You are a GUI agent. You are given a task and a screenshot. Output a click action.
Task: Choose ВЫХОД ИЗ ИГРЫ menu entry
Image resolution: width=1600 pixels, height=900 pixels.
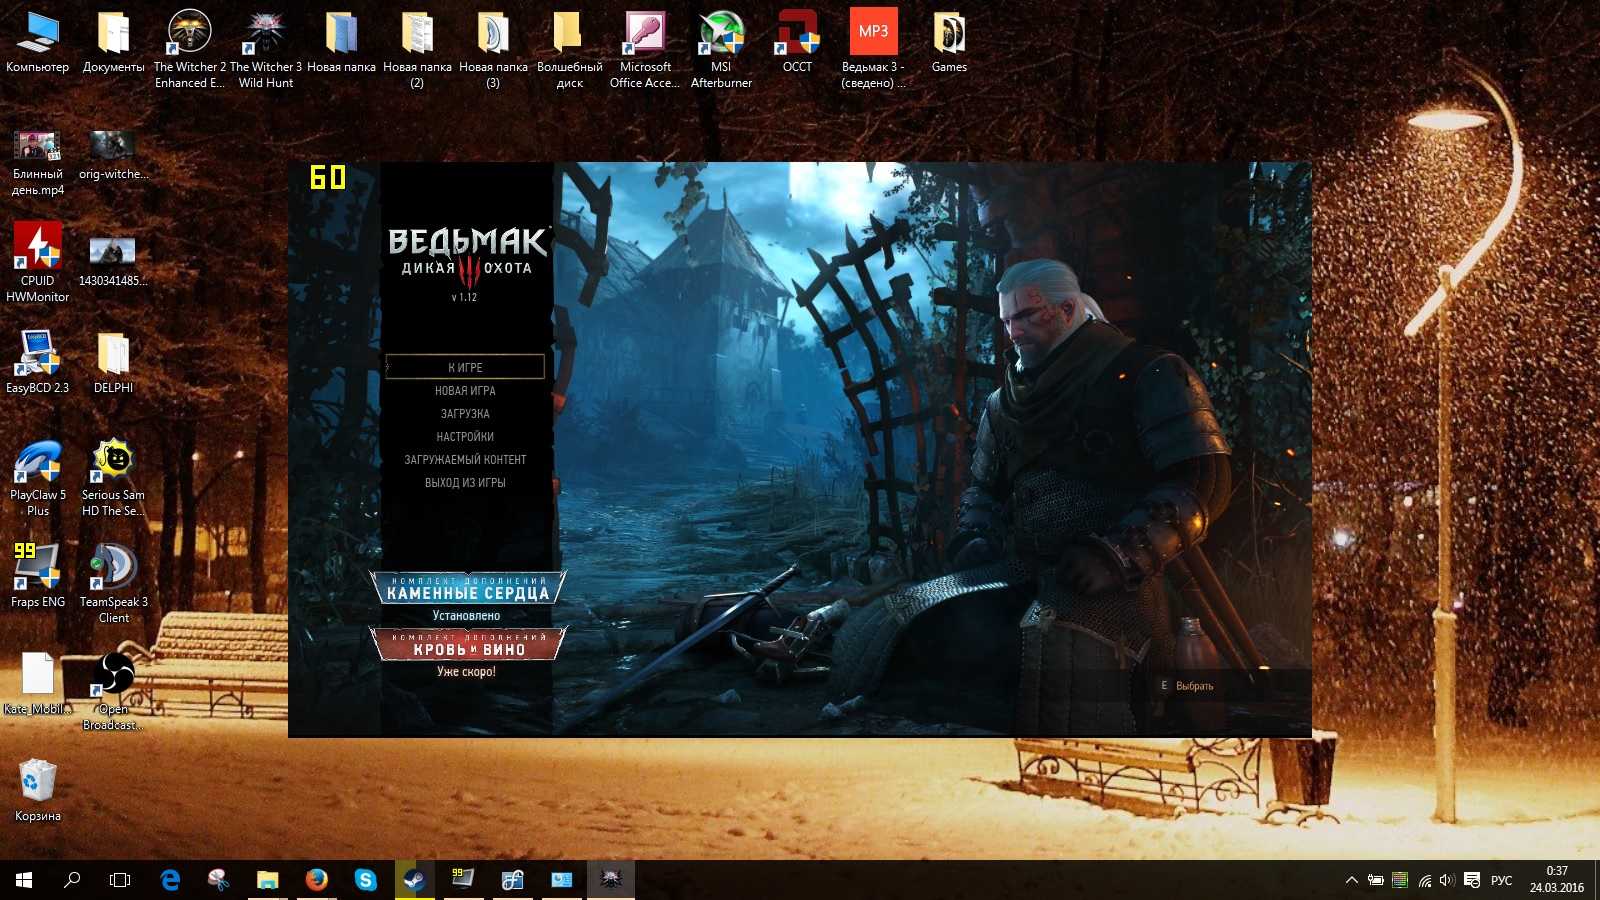click(x=465, y=483)
